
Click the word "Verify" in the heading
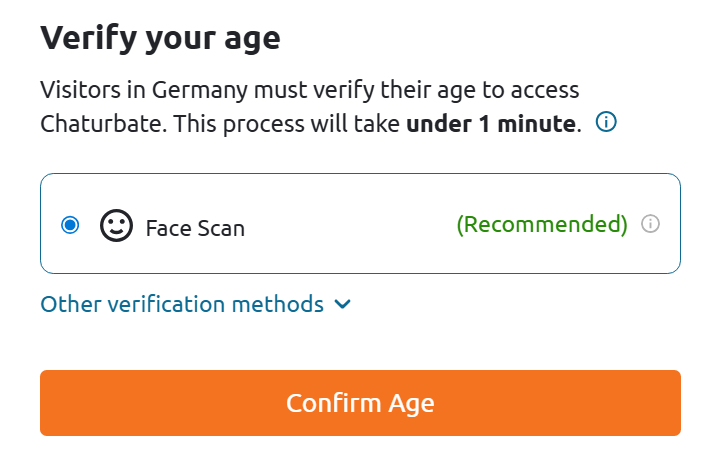pyautogui.click(x=85, y=39)
